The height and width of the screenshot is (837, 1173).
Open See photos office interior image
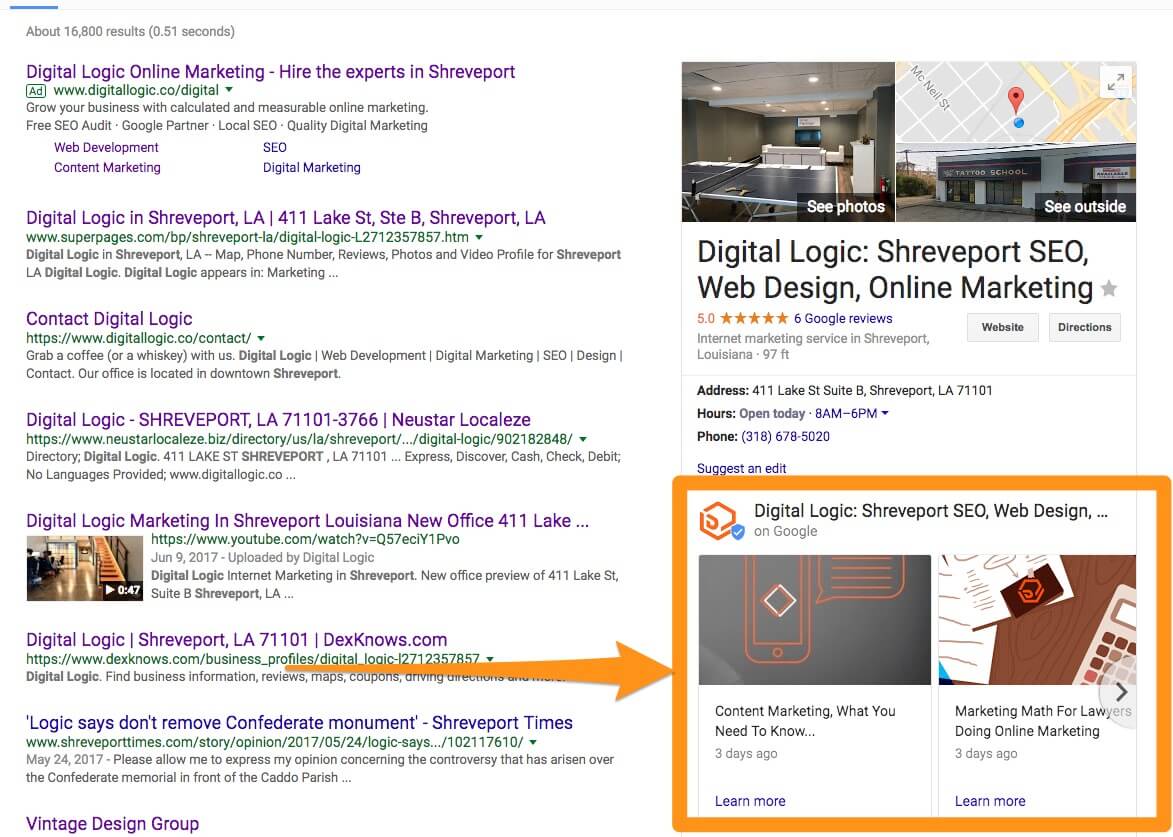[788, 141]
